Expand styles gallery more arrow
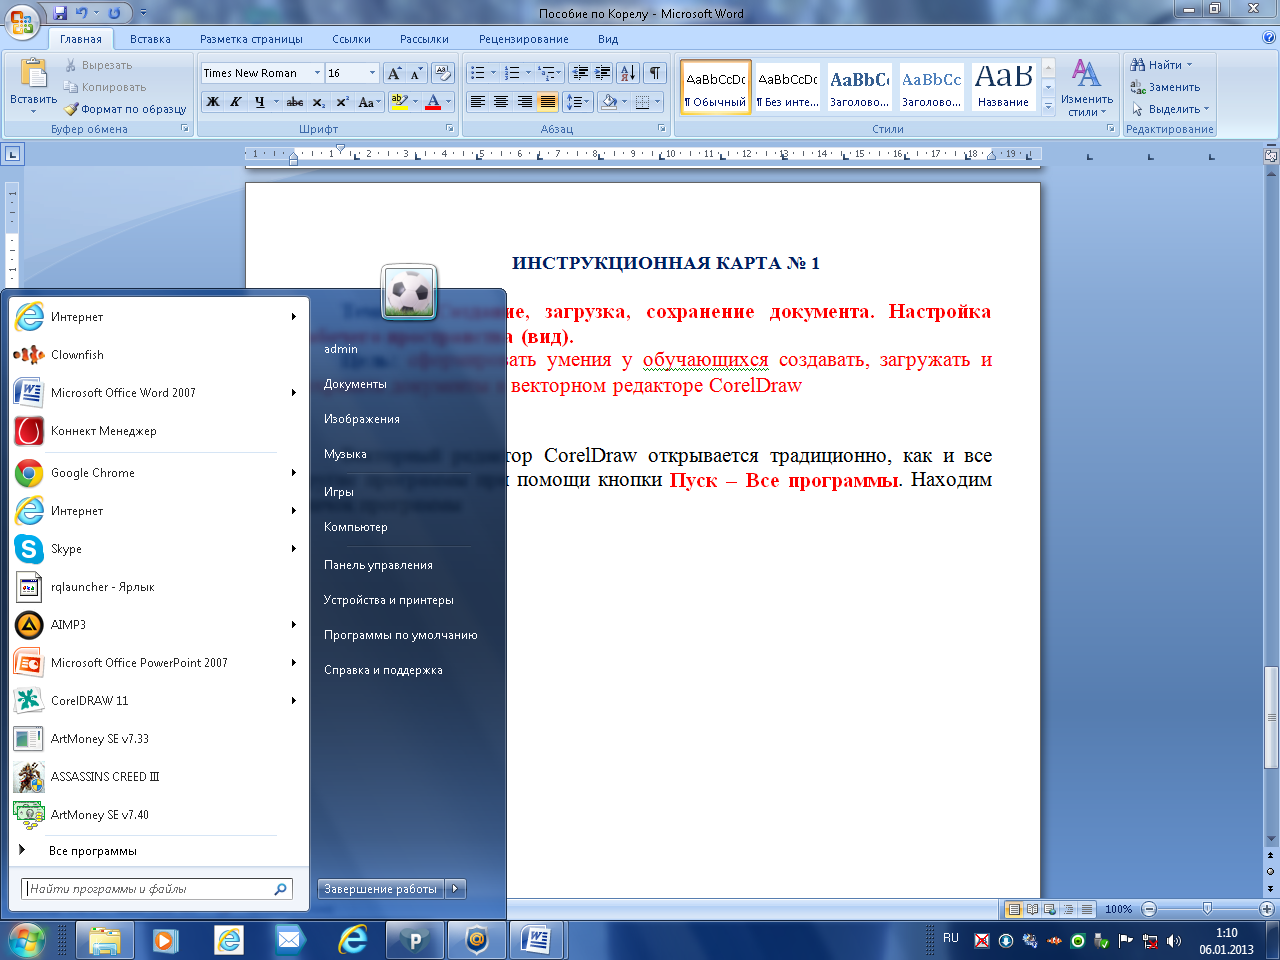This screenshot has width=1280, height=960. [x=1048, y=106]
